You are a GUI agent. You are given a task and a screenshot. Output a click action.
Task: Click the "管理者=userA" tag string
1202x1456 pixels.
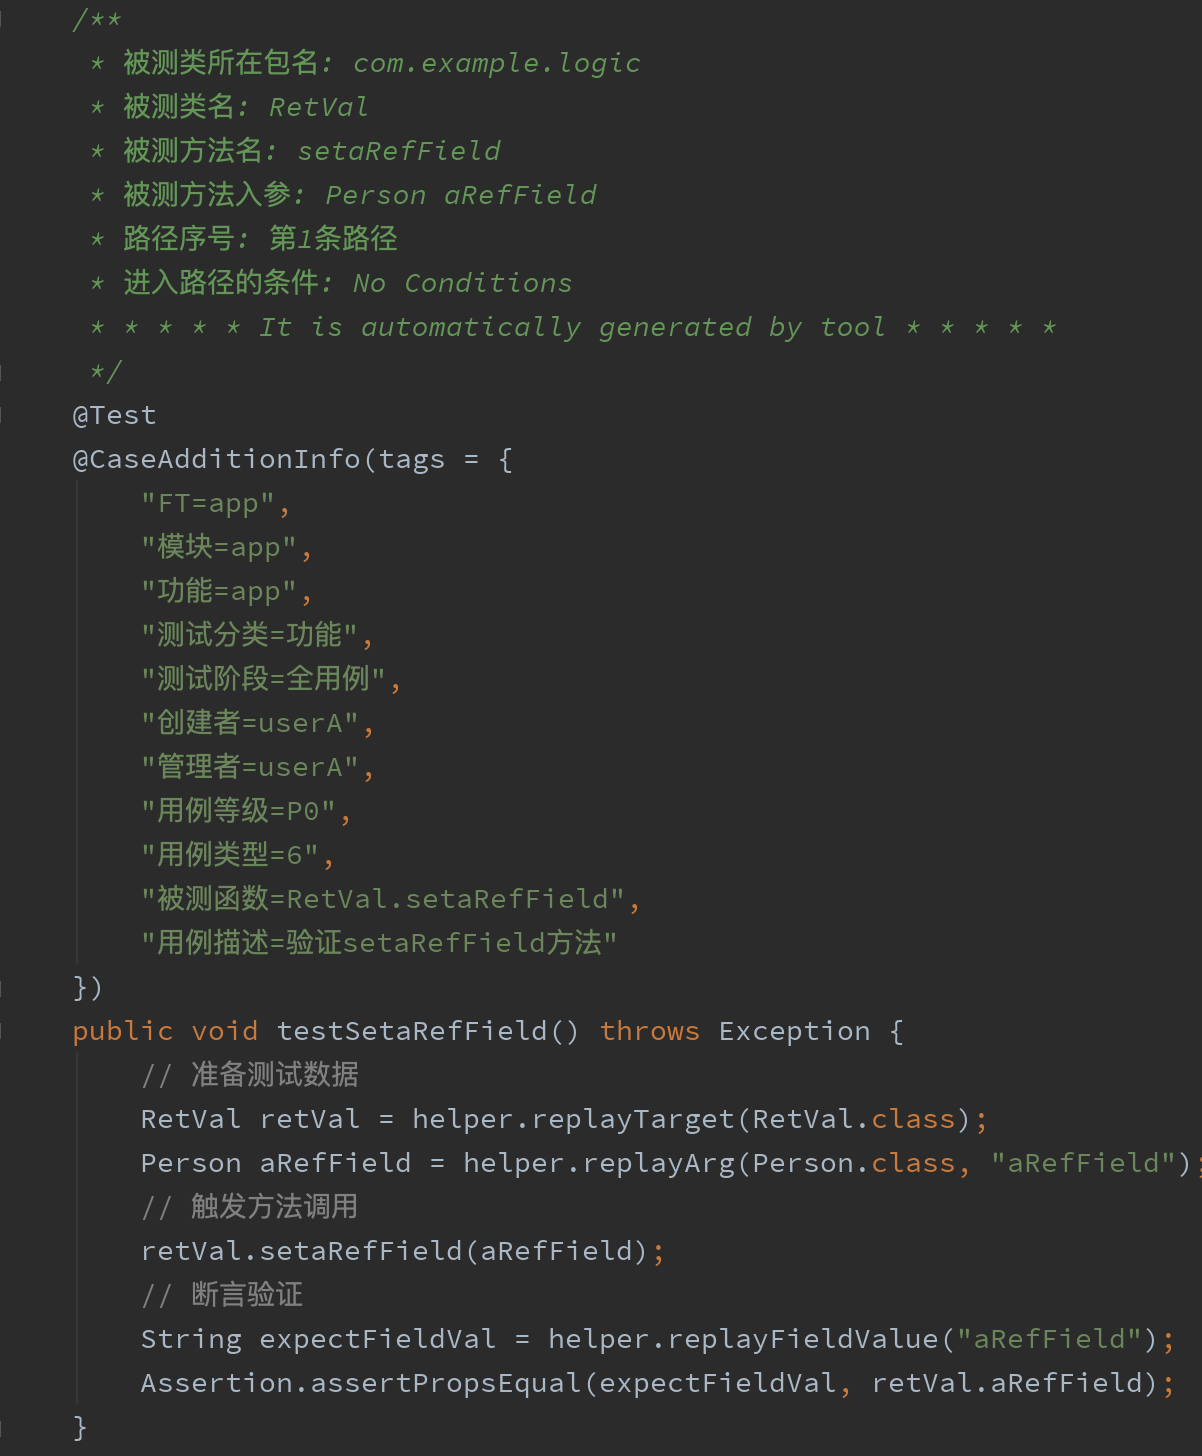[250, 767]
